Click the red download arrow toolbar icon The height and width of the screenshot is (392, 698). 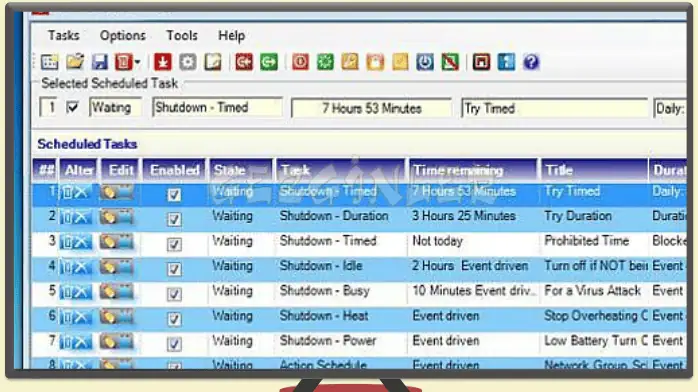162,62
